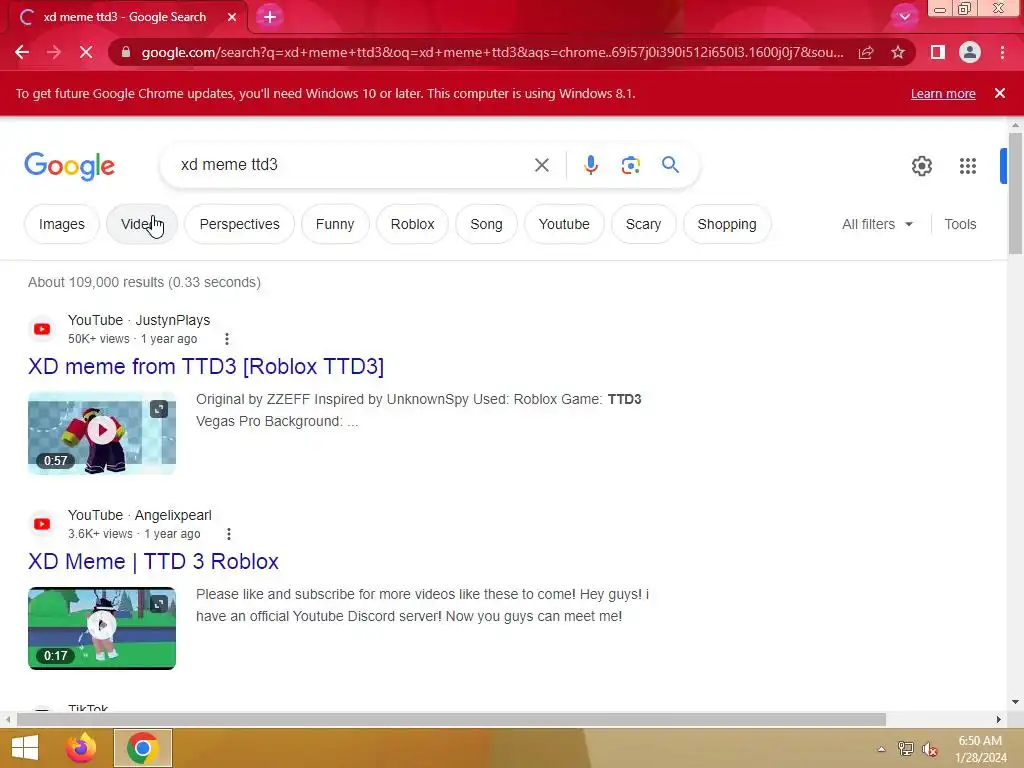Open the Google apps grid
Viewport: 1024px width, 768px height.
point(968,166)
